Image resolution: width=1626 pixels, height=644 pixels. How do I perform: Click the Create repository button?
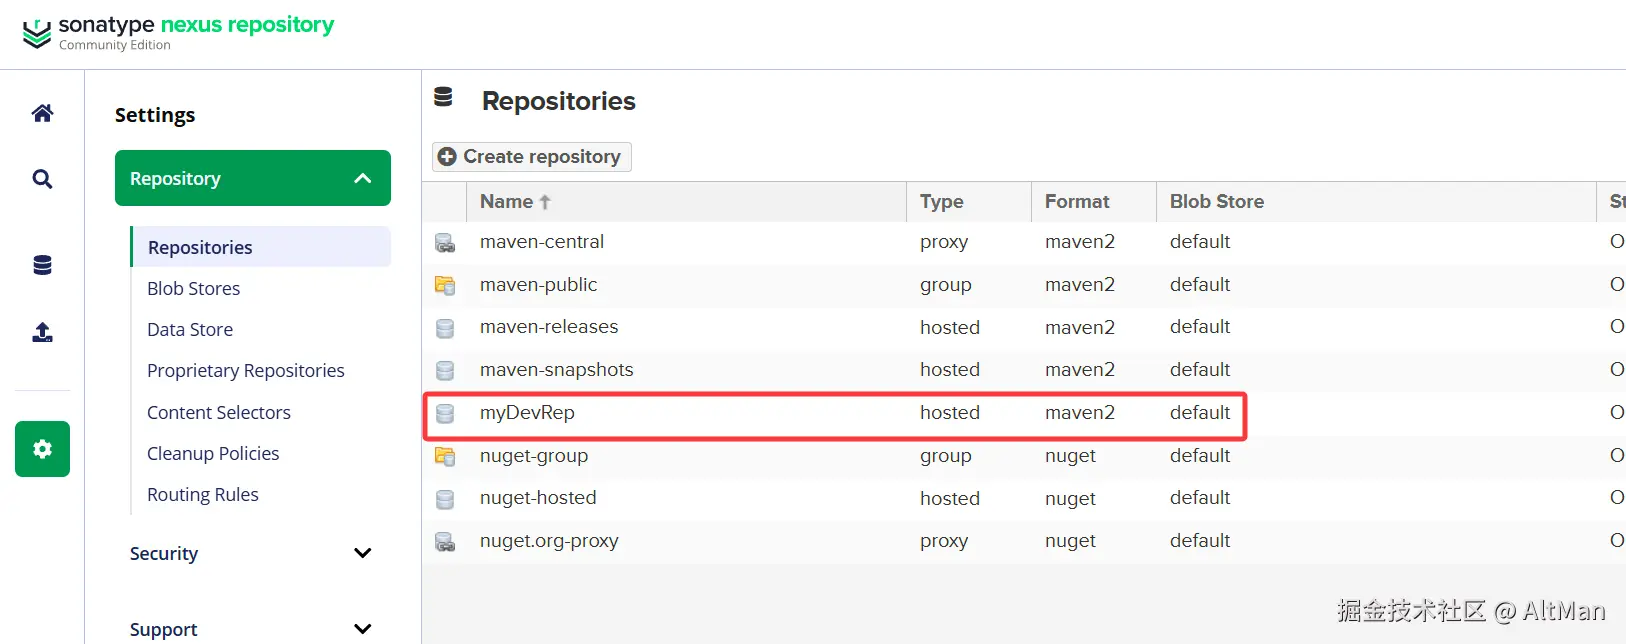(531, 157)
